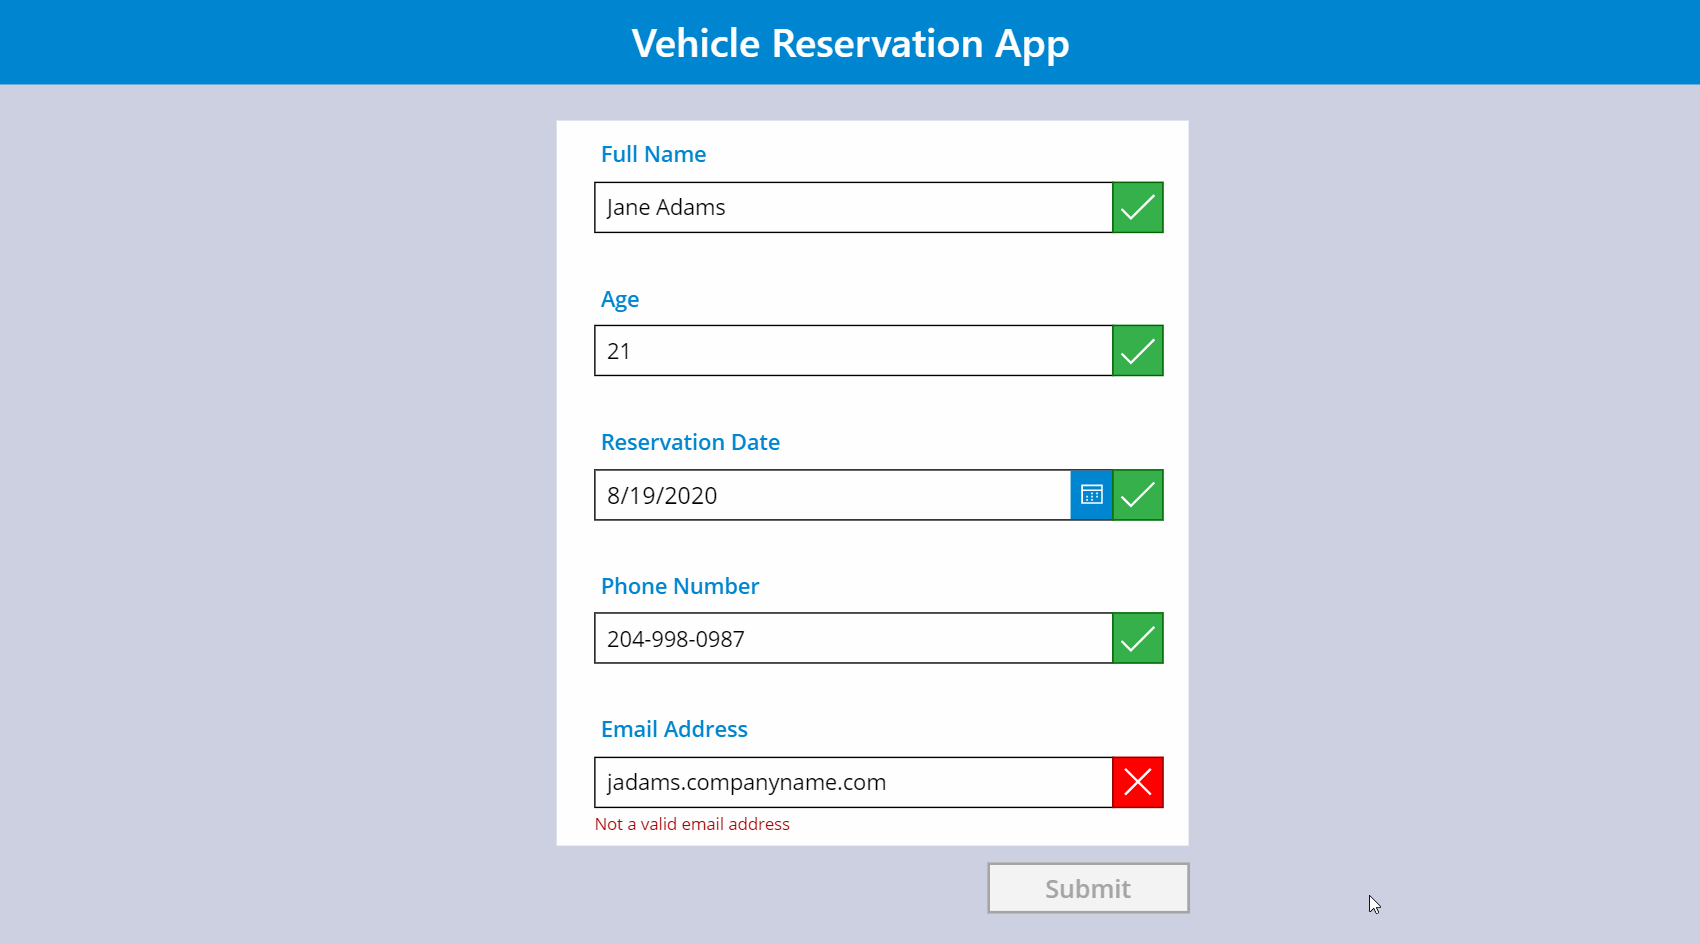Image resolution: width=1700 pixels, height=944 pixels.
Task: Select the phone number input field
Action: [850, 638]
